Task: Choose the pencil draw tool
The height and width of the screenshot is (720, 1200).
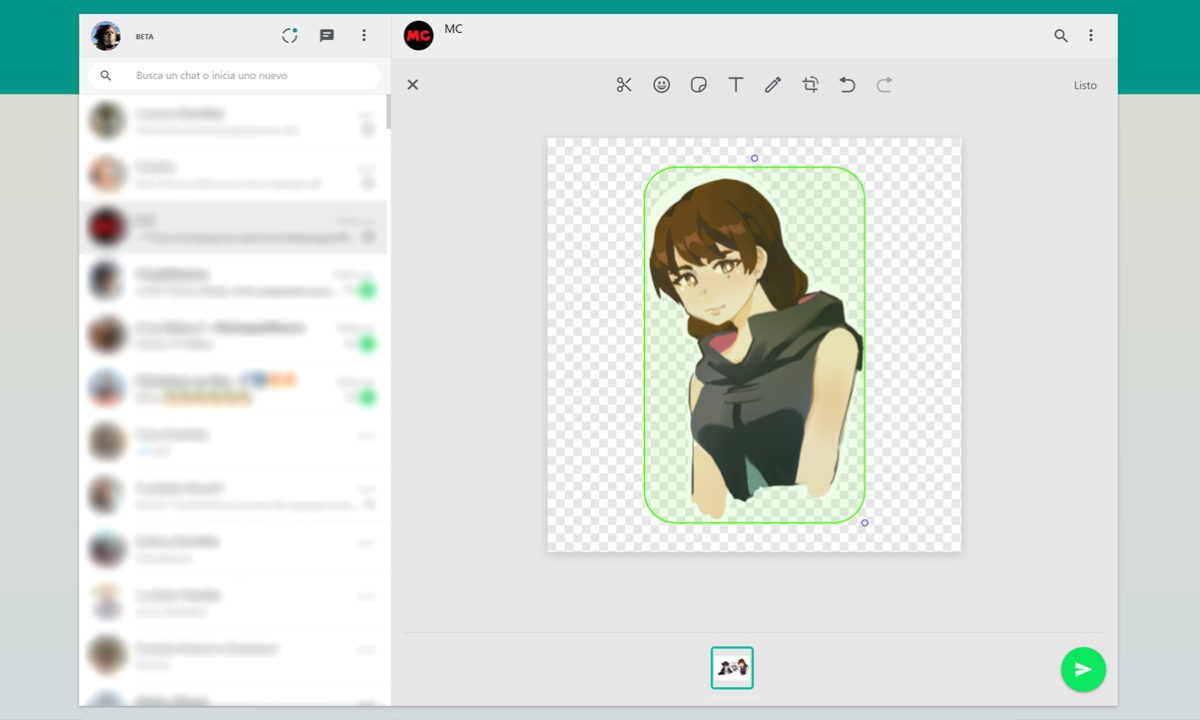Action: coord(773,85)
